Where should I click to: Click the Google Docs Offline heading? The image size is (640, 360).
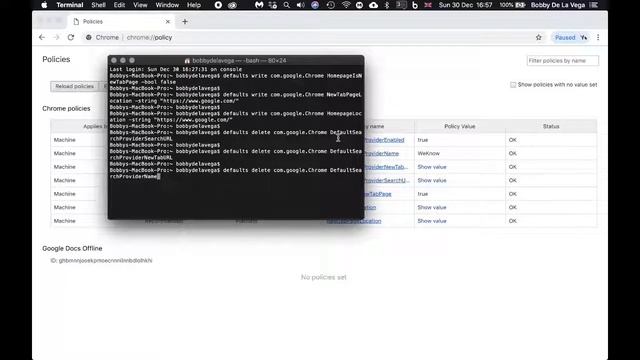(x=72, y=248)
